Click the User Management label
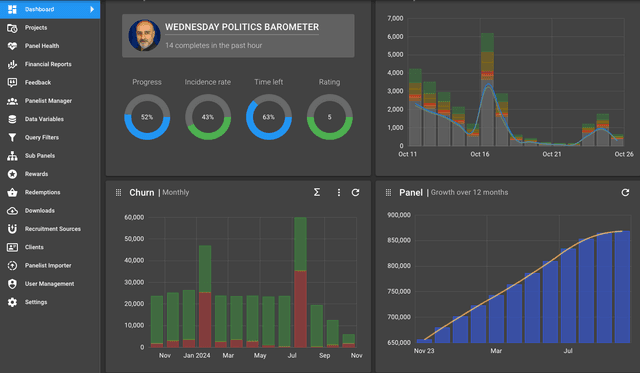 [x=49, y=284]
